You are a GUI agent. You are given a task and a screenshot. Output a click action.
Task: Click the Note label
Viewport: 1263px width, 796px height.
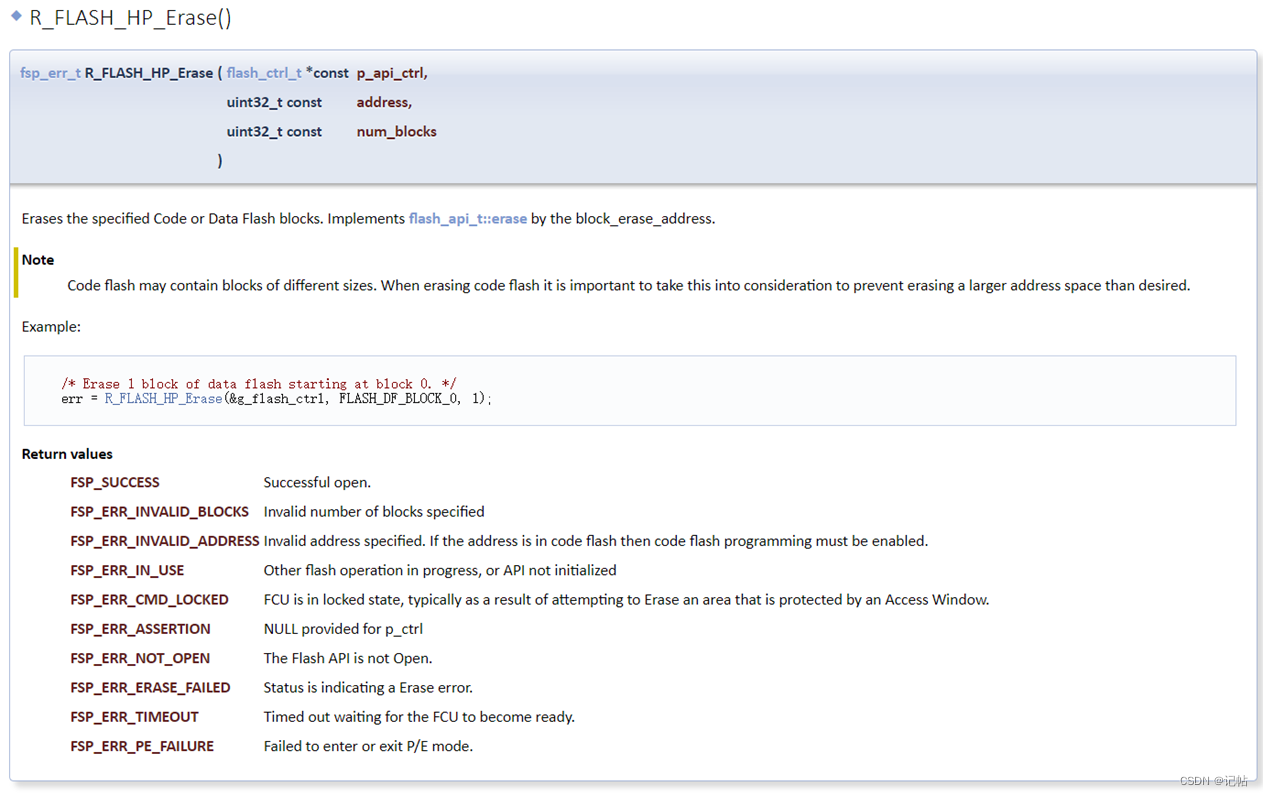[38, 260]
